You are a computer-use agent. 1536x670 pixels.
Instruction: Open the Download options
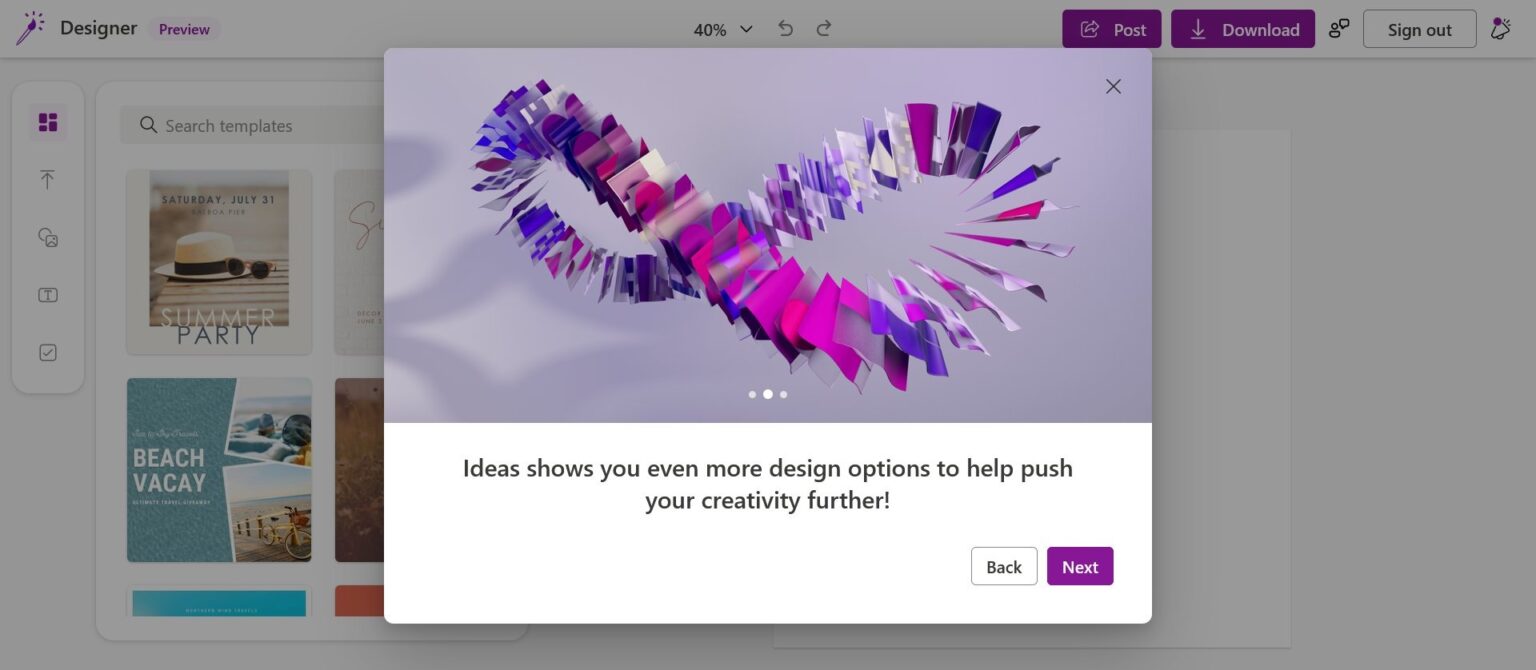[1243, 29]
